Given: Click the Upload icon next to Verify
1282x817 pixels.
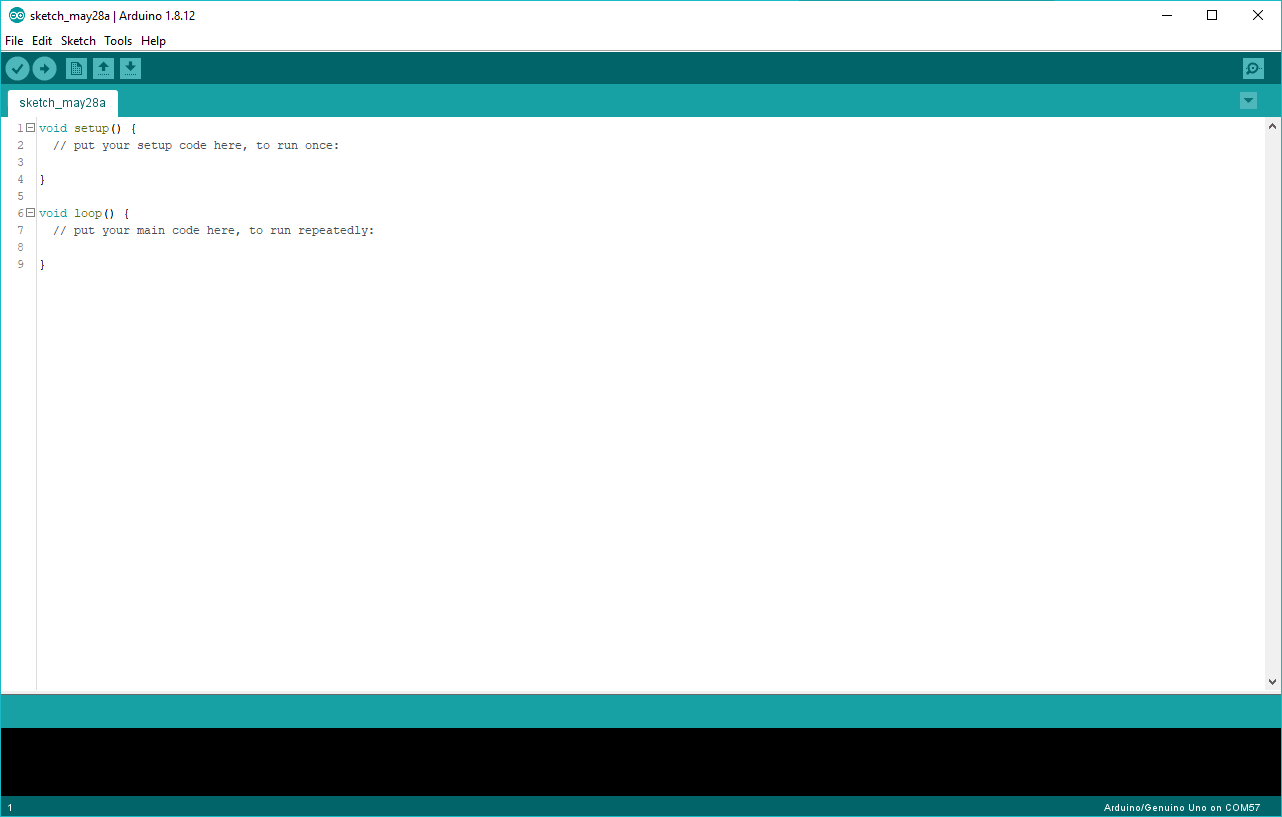Looking at the screenshot, I should point(44,68).
